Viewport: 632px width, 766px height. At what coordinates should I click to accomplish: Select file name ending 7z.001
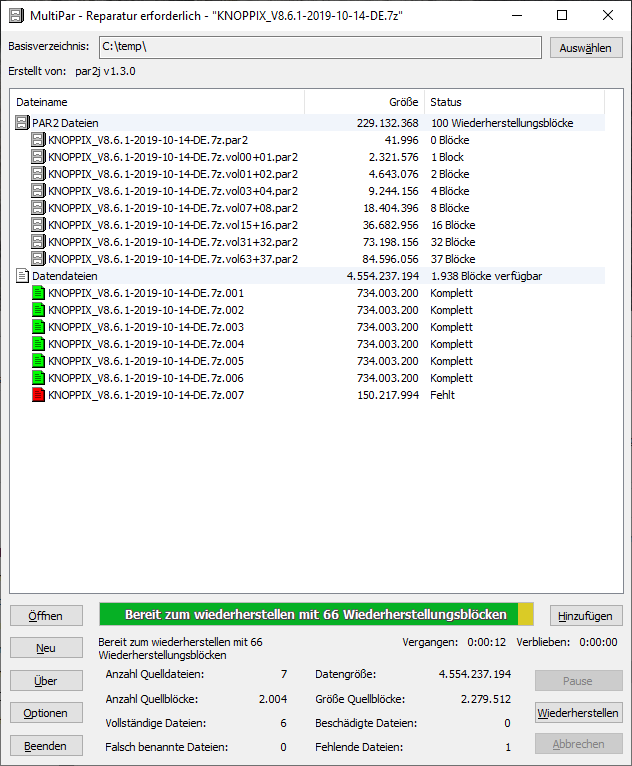click(x=146, y=293)
